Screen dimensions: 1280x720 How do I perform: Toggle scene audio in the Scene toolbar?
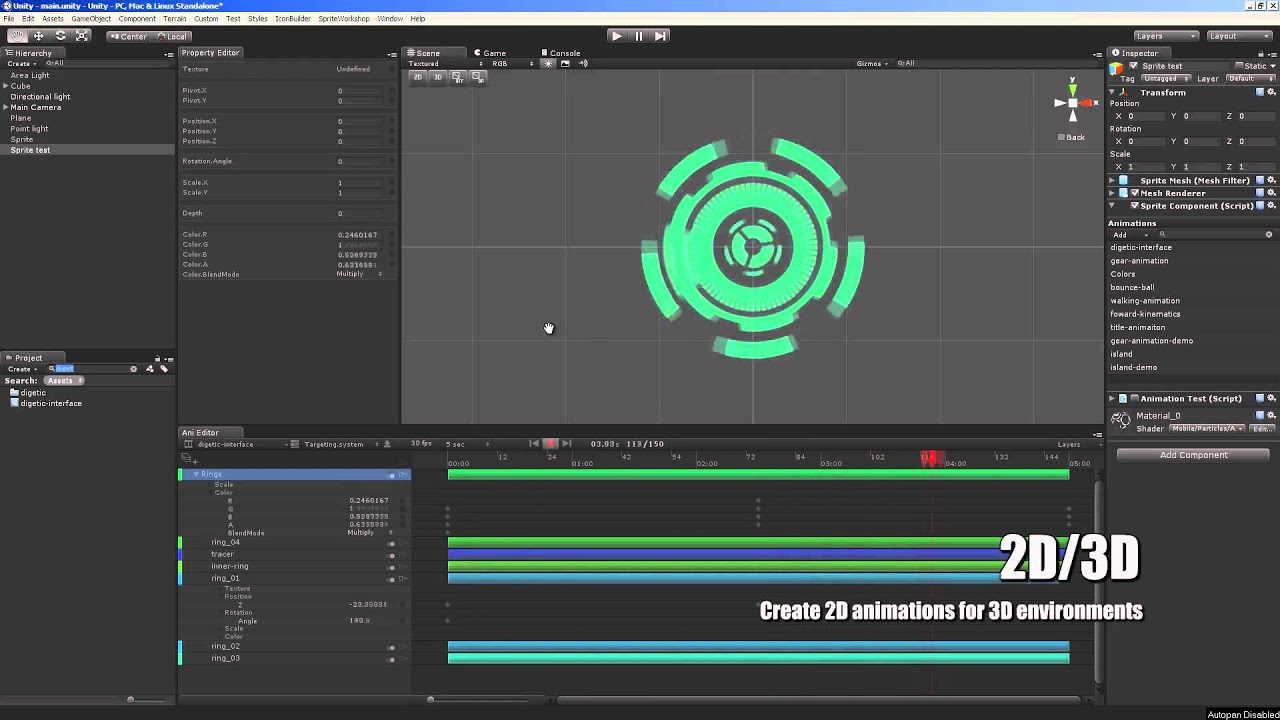583,63
